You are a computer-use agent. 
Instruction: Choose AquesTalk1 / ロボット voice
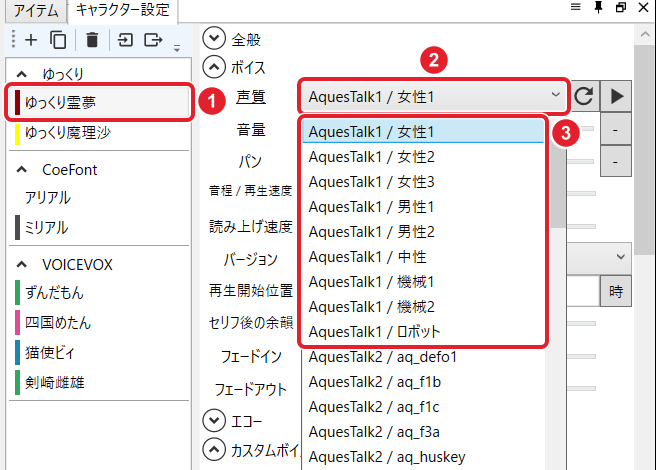pyautogui.click(x=423, y=332)
